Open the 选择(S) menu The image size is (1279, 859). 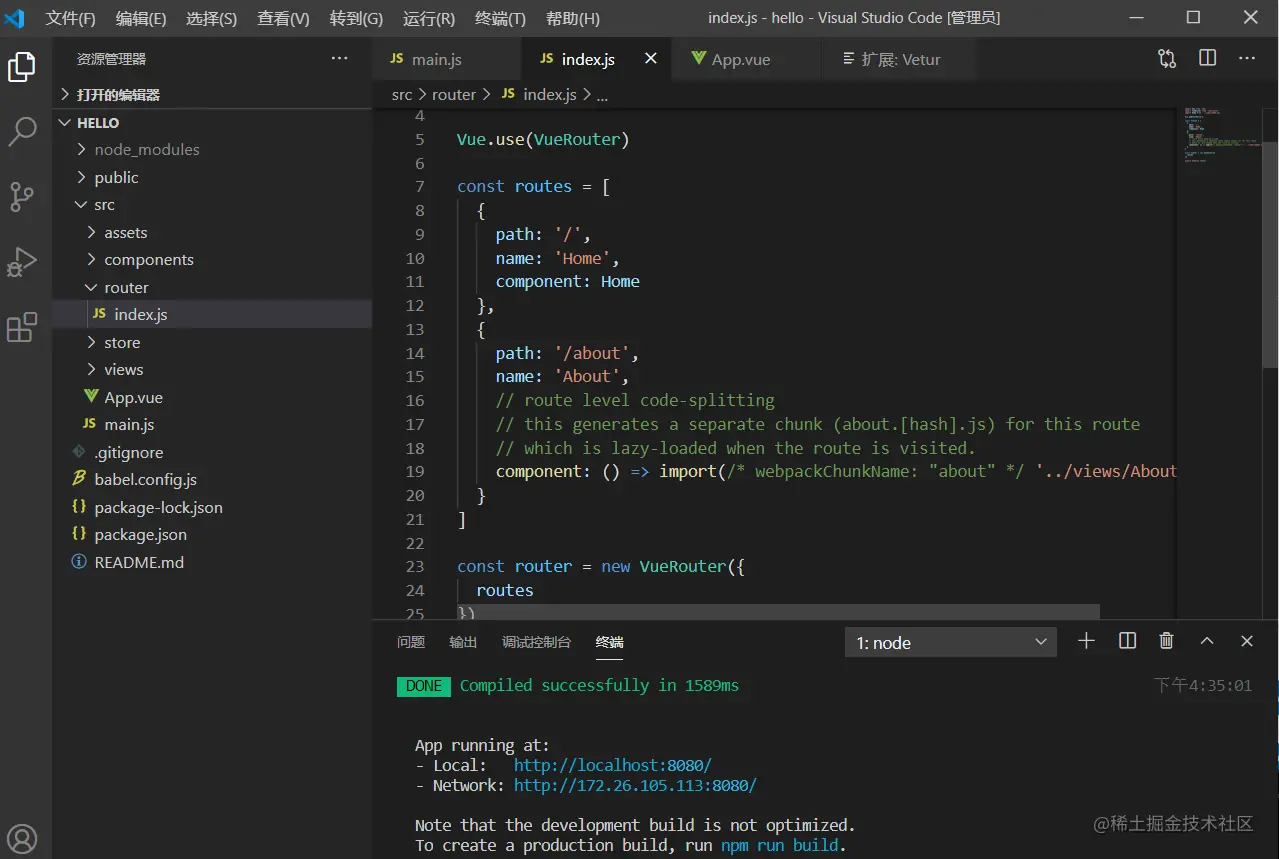(212, 18)
